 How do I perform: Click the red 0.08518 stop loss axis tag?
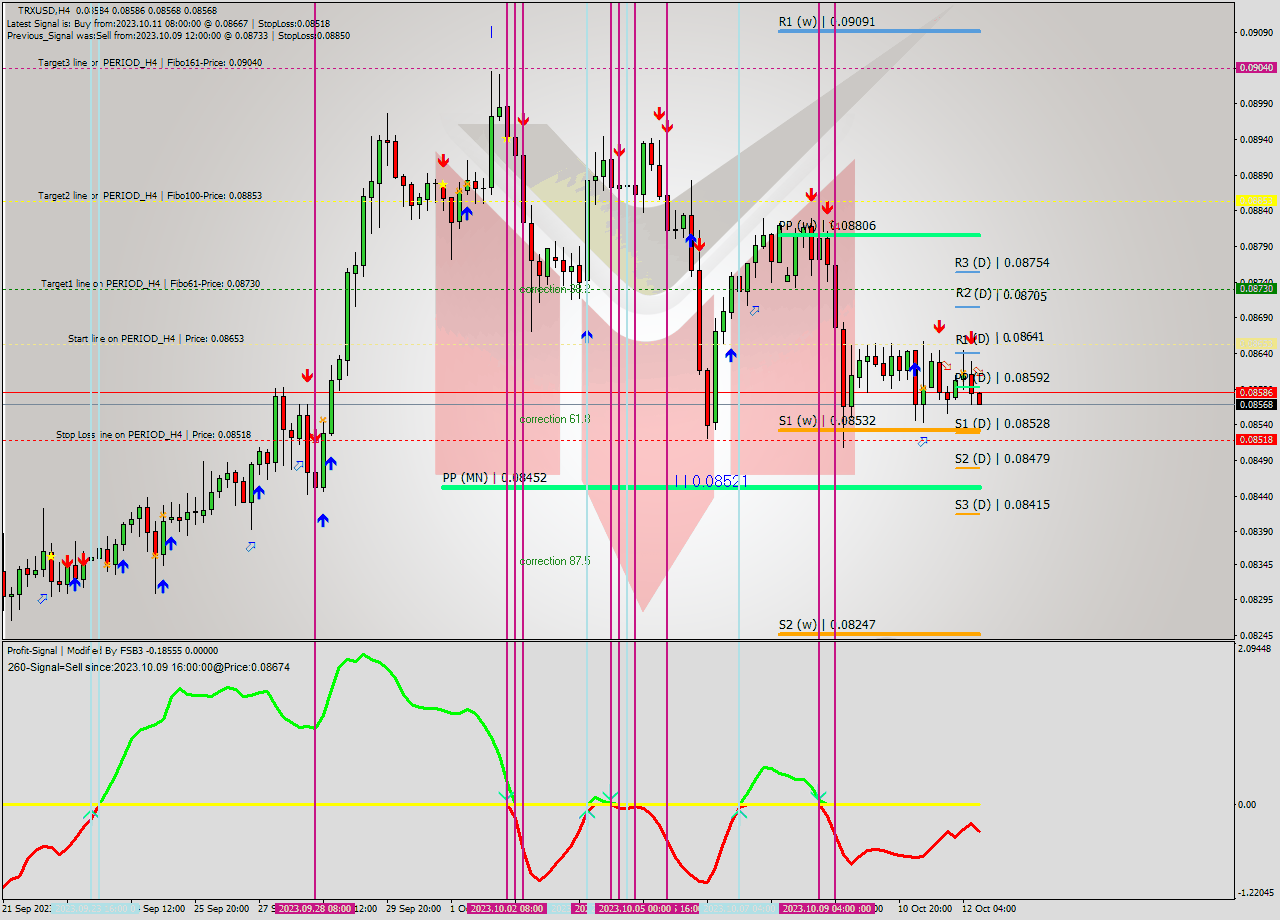[x=1256, y=439]
